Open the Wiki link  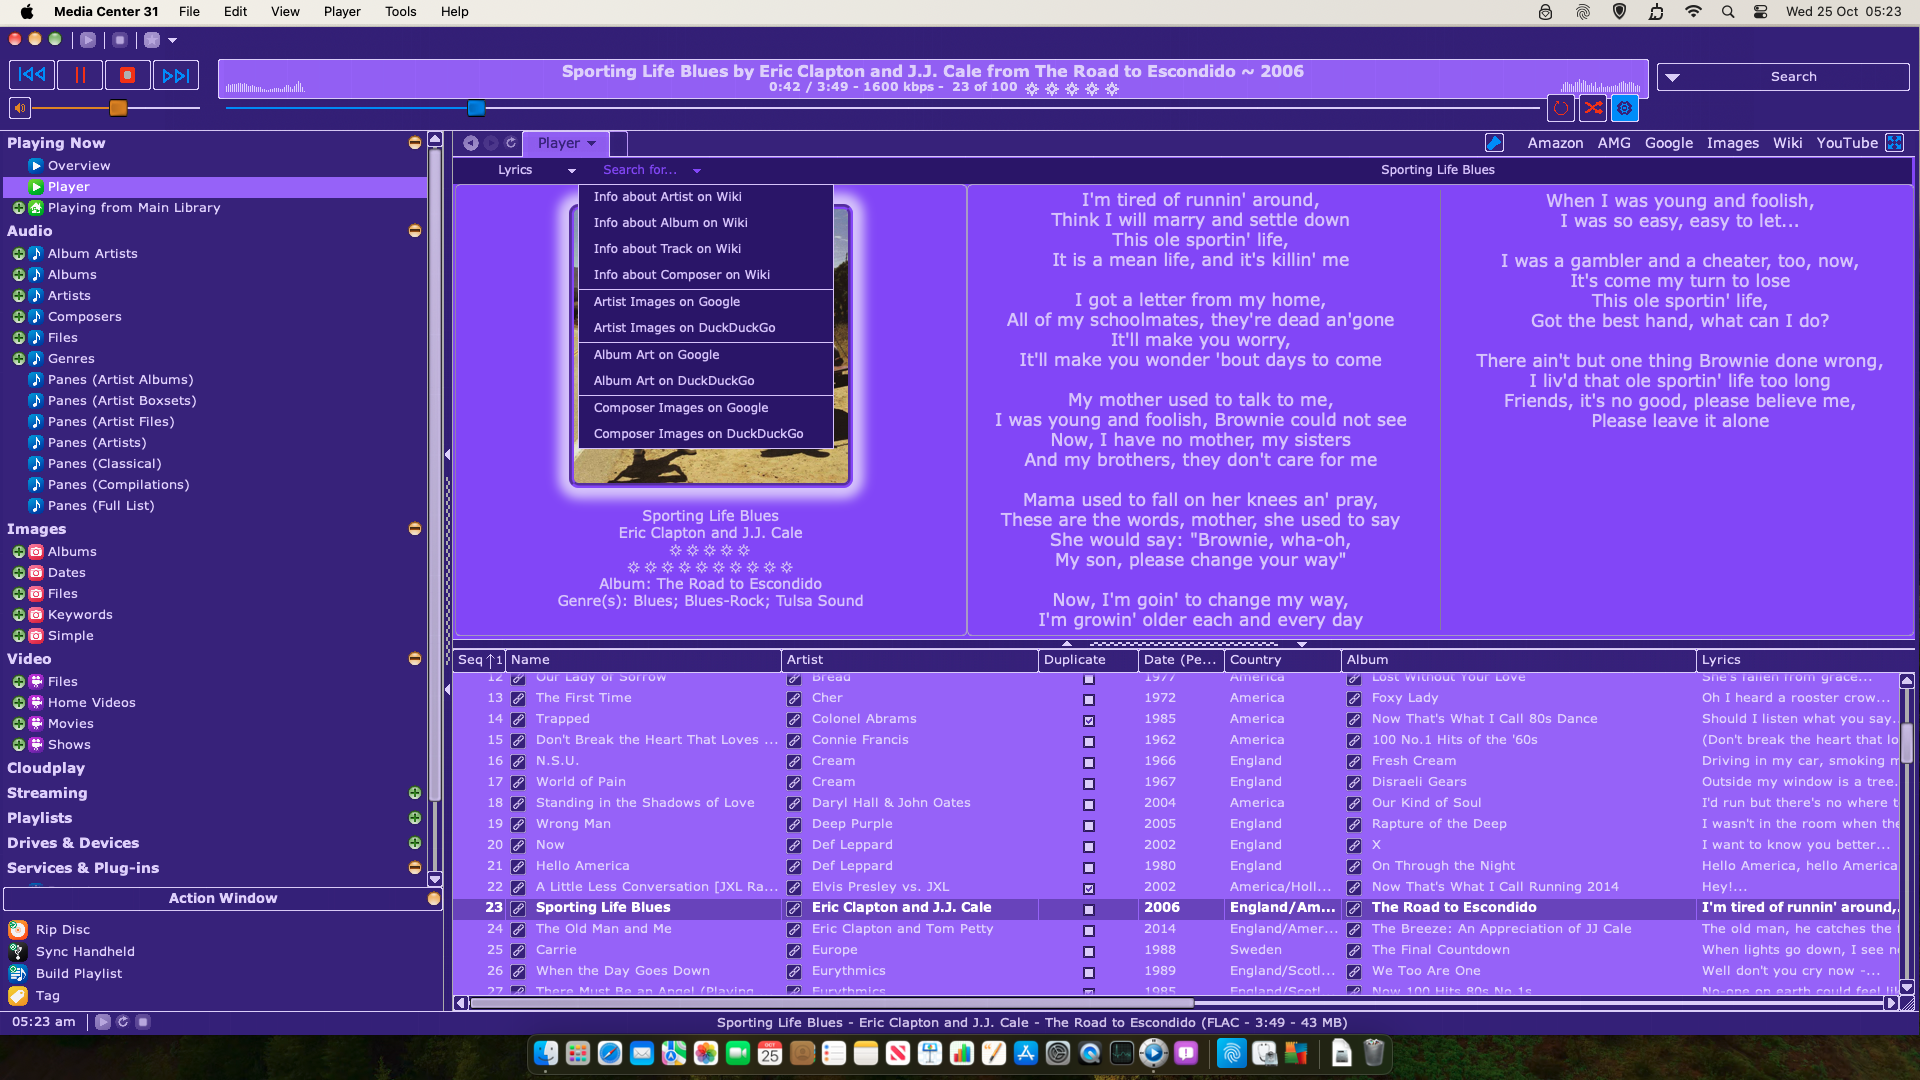click(x=1787, y=143)
